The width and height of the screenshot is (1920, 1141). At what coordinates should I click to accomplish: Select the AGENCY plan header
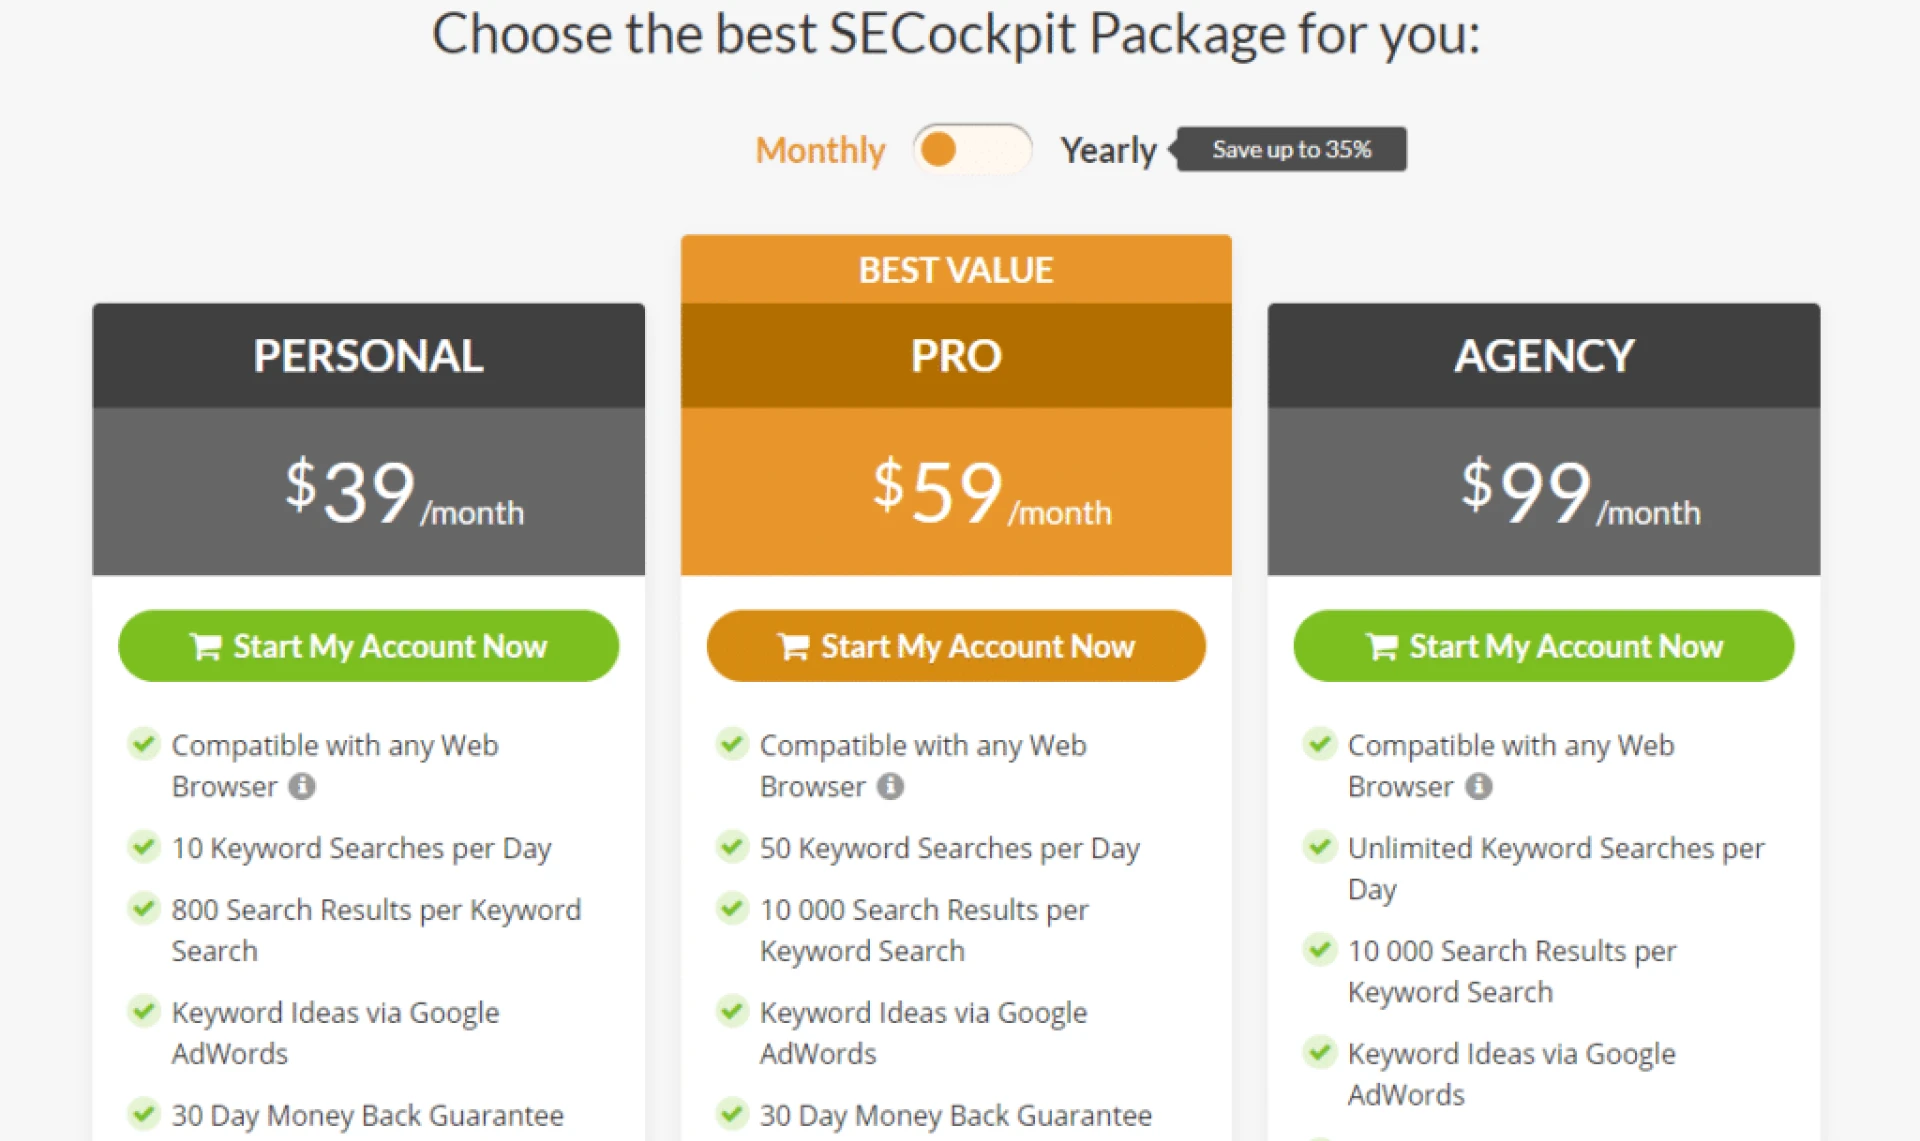click(x=1544, y=356)
